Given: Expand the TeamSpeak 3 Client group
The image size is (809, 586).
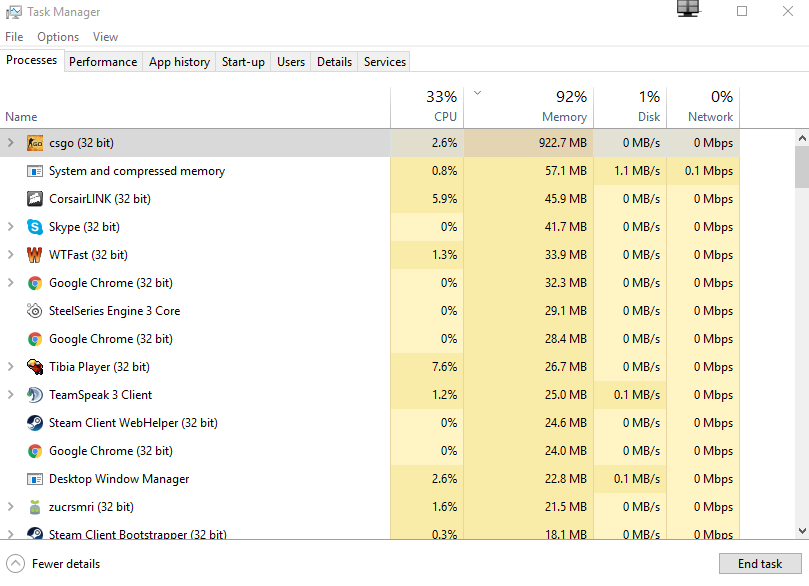Looking at the screenshot, I should 10,395.
